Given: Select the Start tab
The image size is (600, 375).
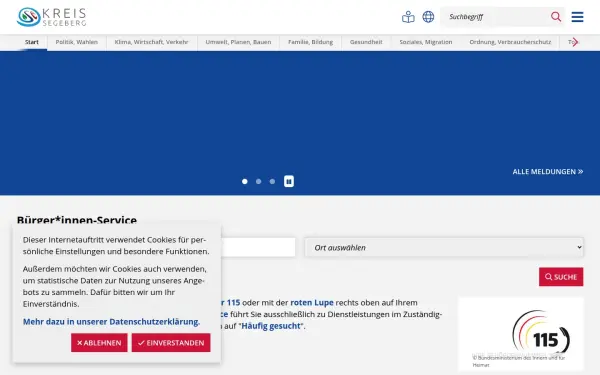Looking at the screenshot, I should click(x=32, y=42).
